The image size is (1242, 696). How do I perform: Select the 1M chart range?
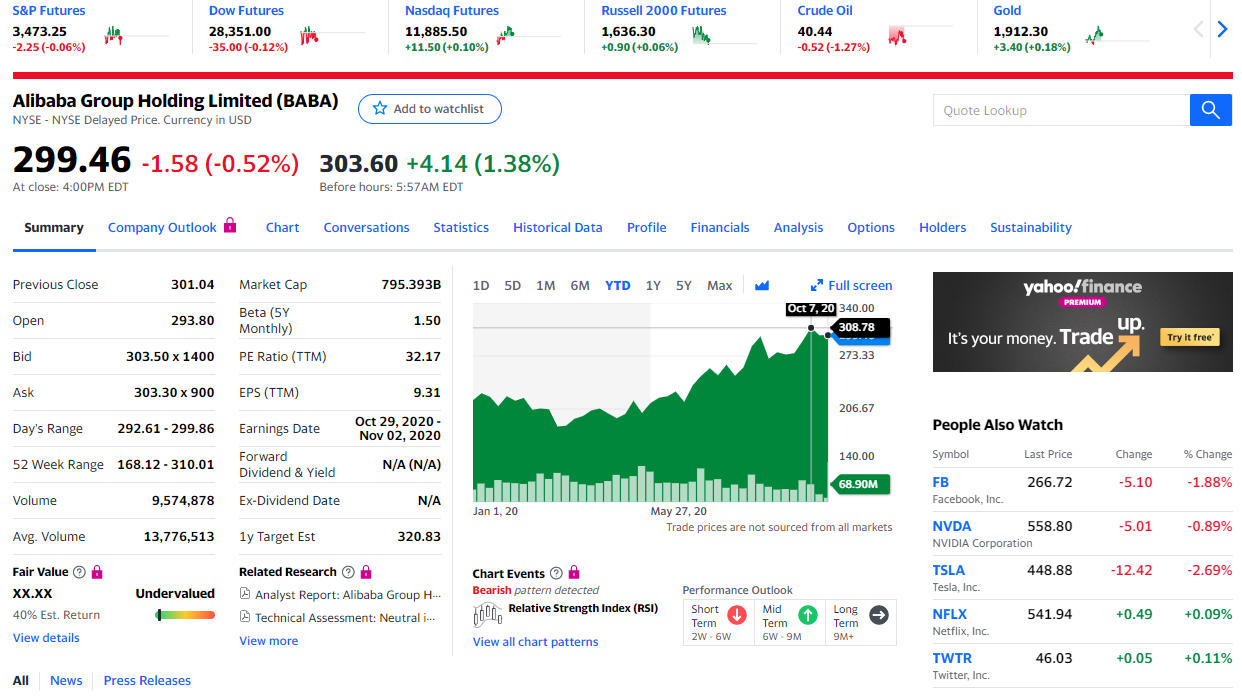click(x=545, y=286)
